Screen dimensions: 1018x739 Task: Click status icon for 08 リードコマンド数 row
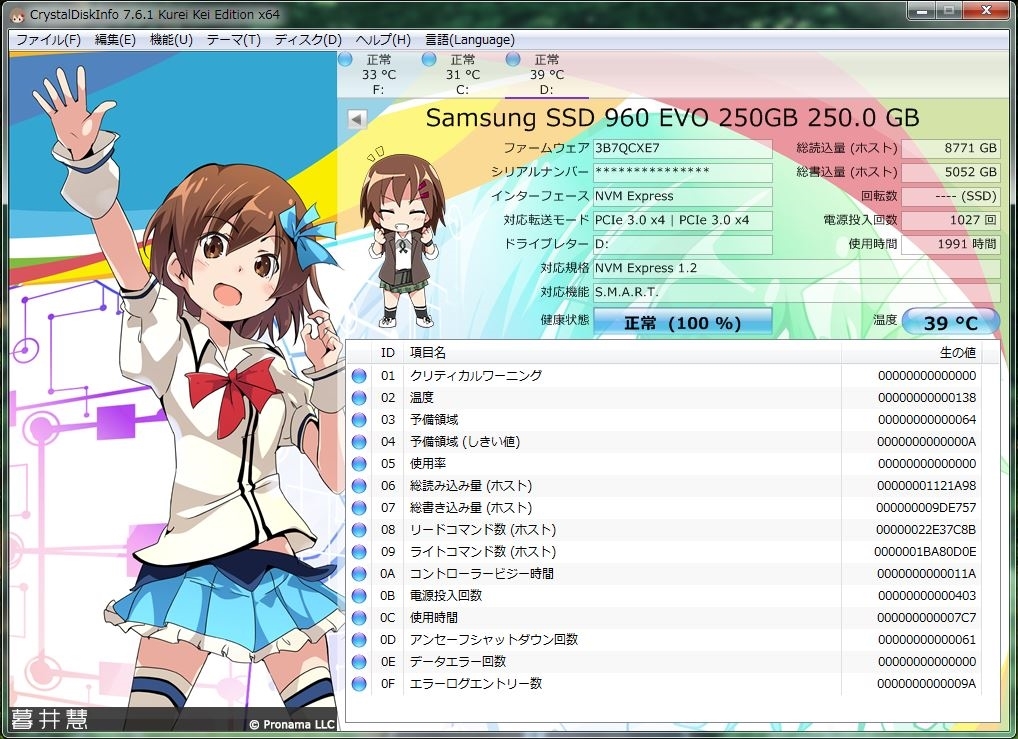tap(359, 530)
